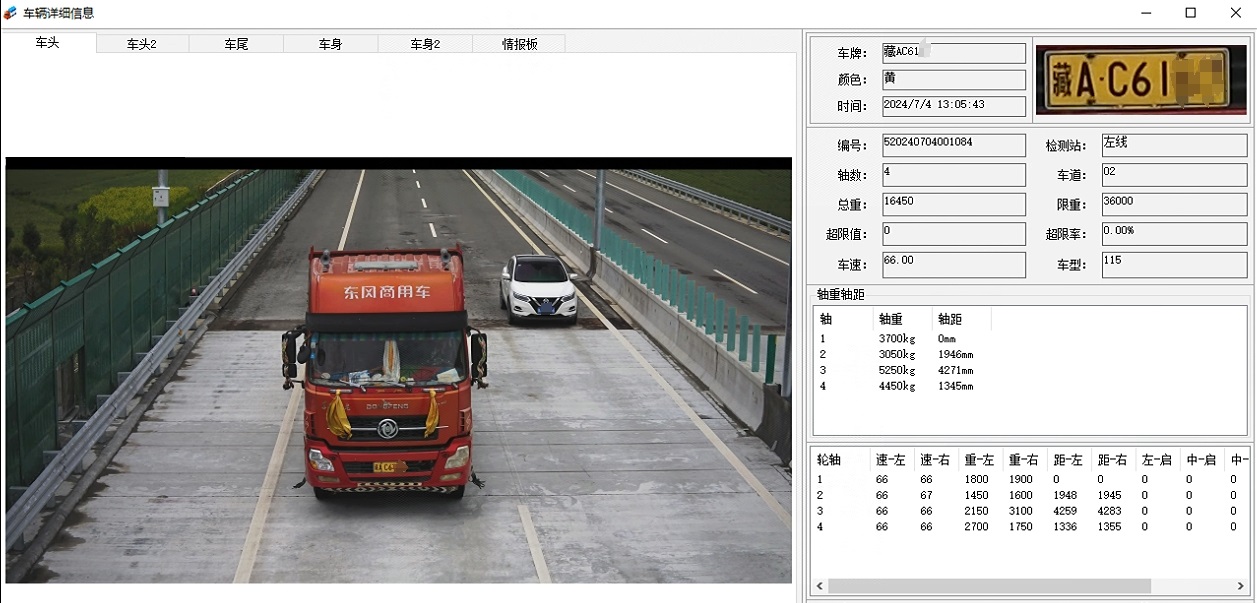Viewport: 1257px width, 603px height.
Task: Click the 限重 field showing 36000
Action: pyautogui.click(x=1173, y=203)
